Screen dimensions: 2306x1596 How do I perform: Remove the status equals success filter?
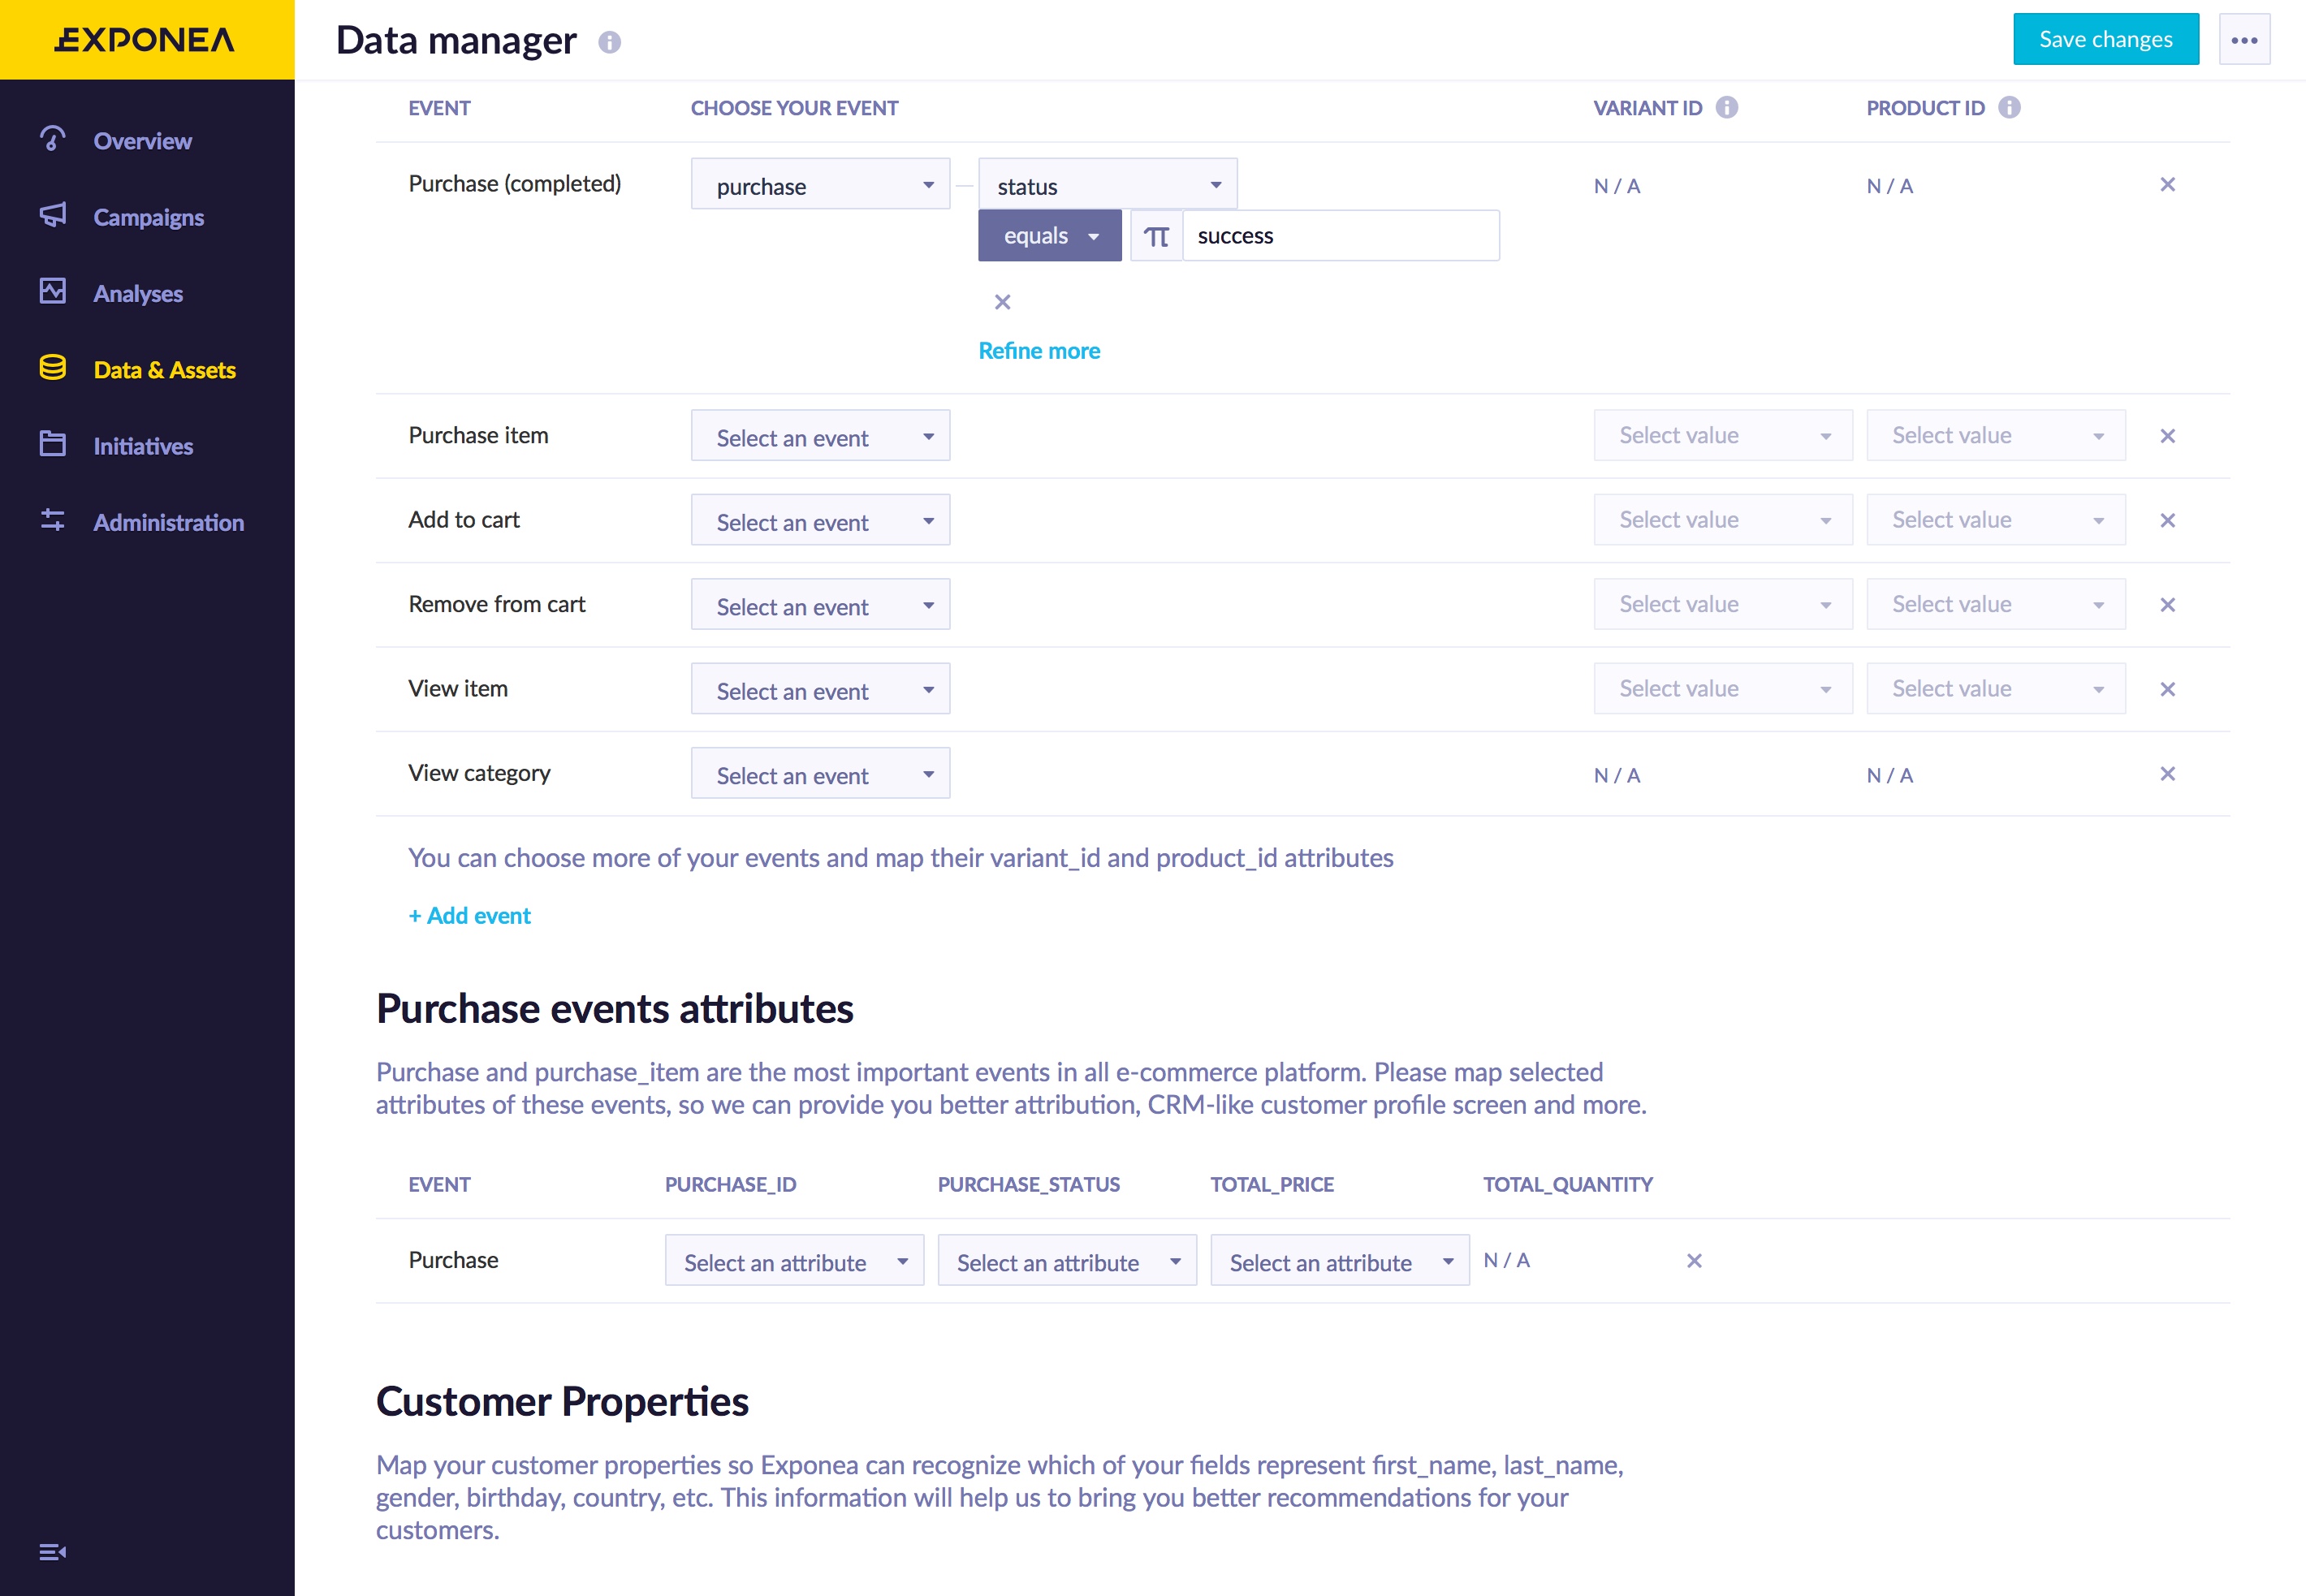pos(1002,302)
